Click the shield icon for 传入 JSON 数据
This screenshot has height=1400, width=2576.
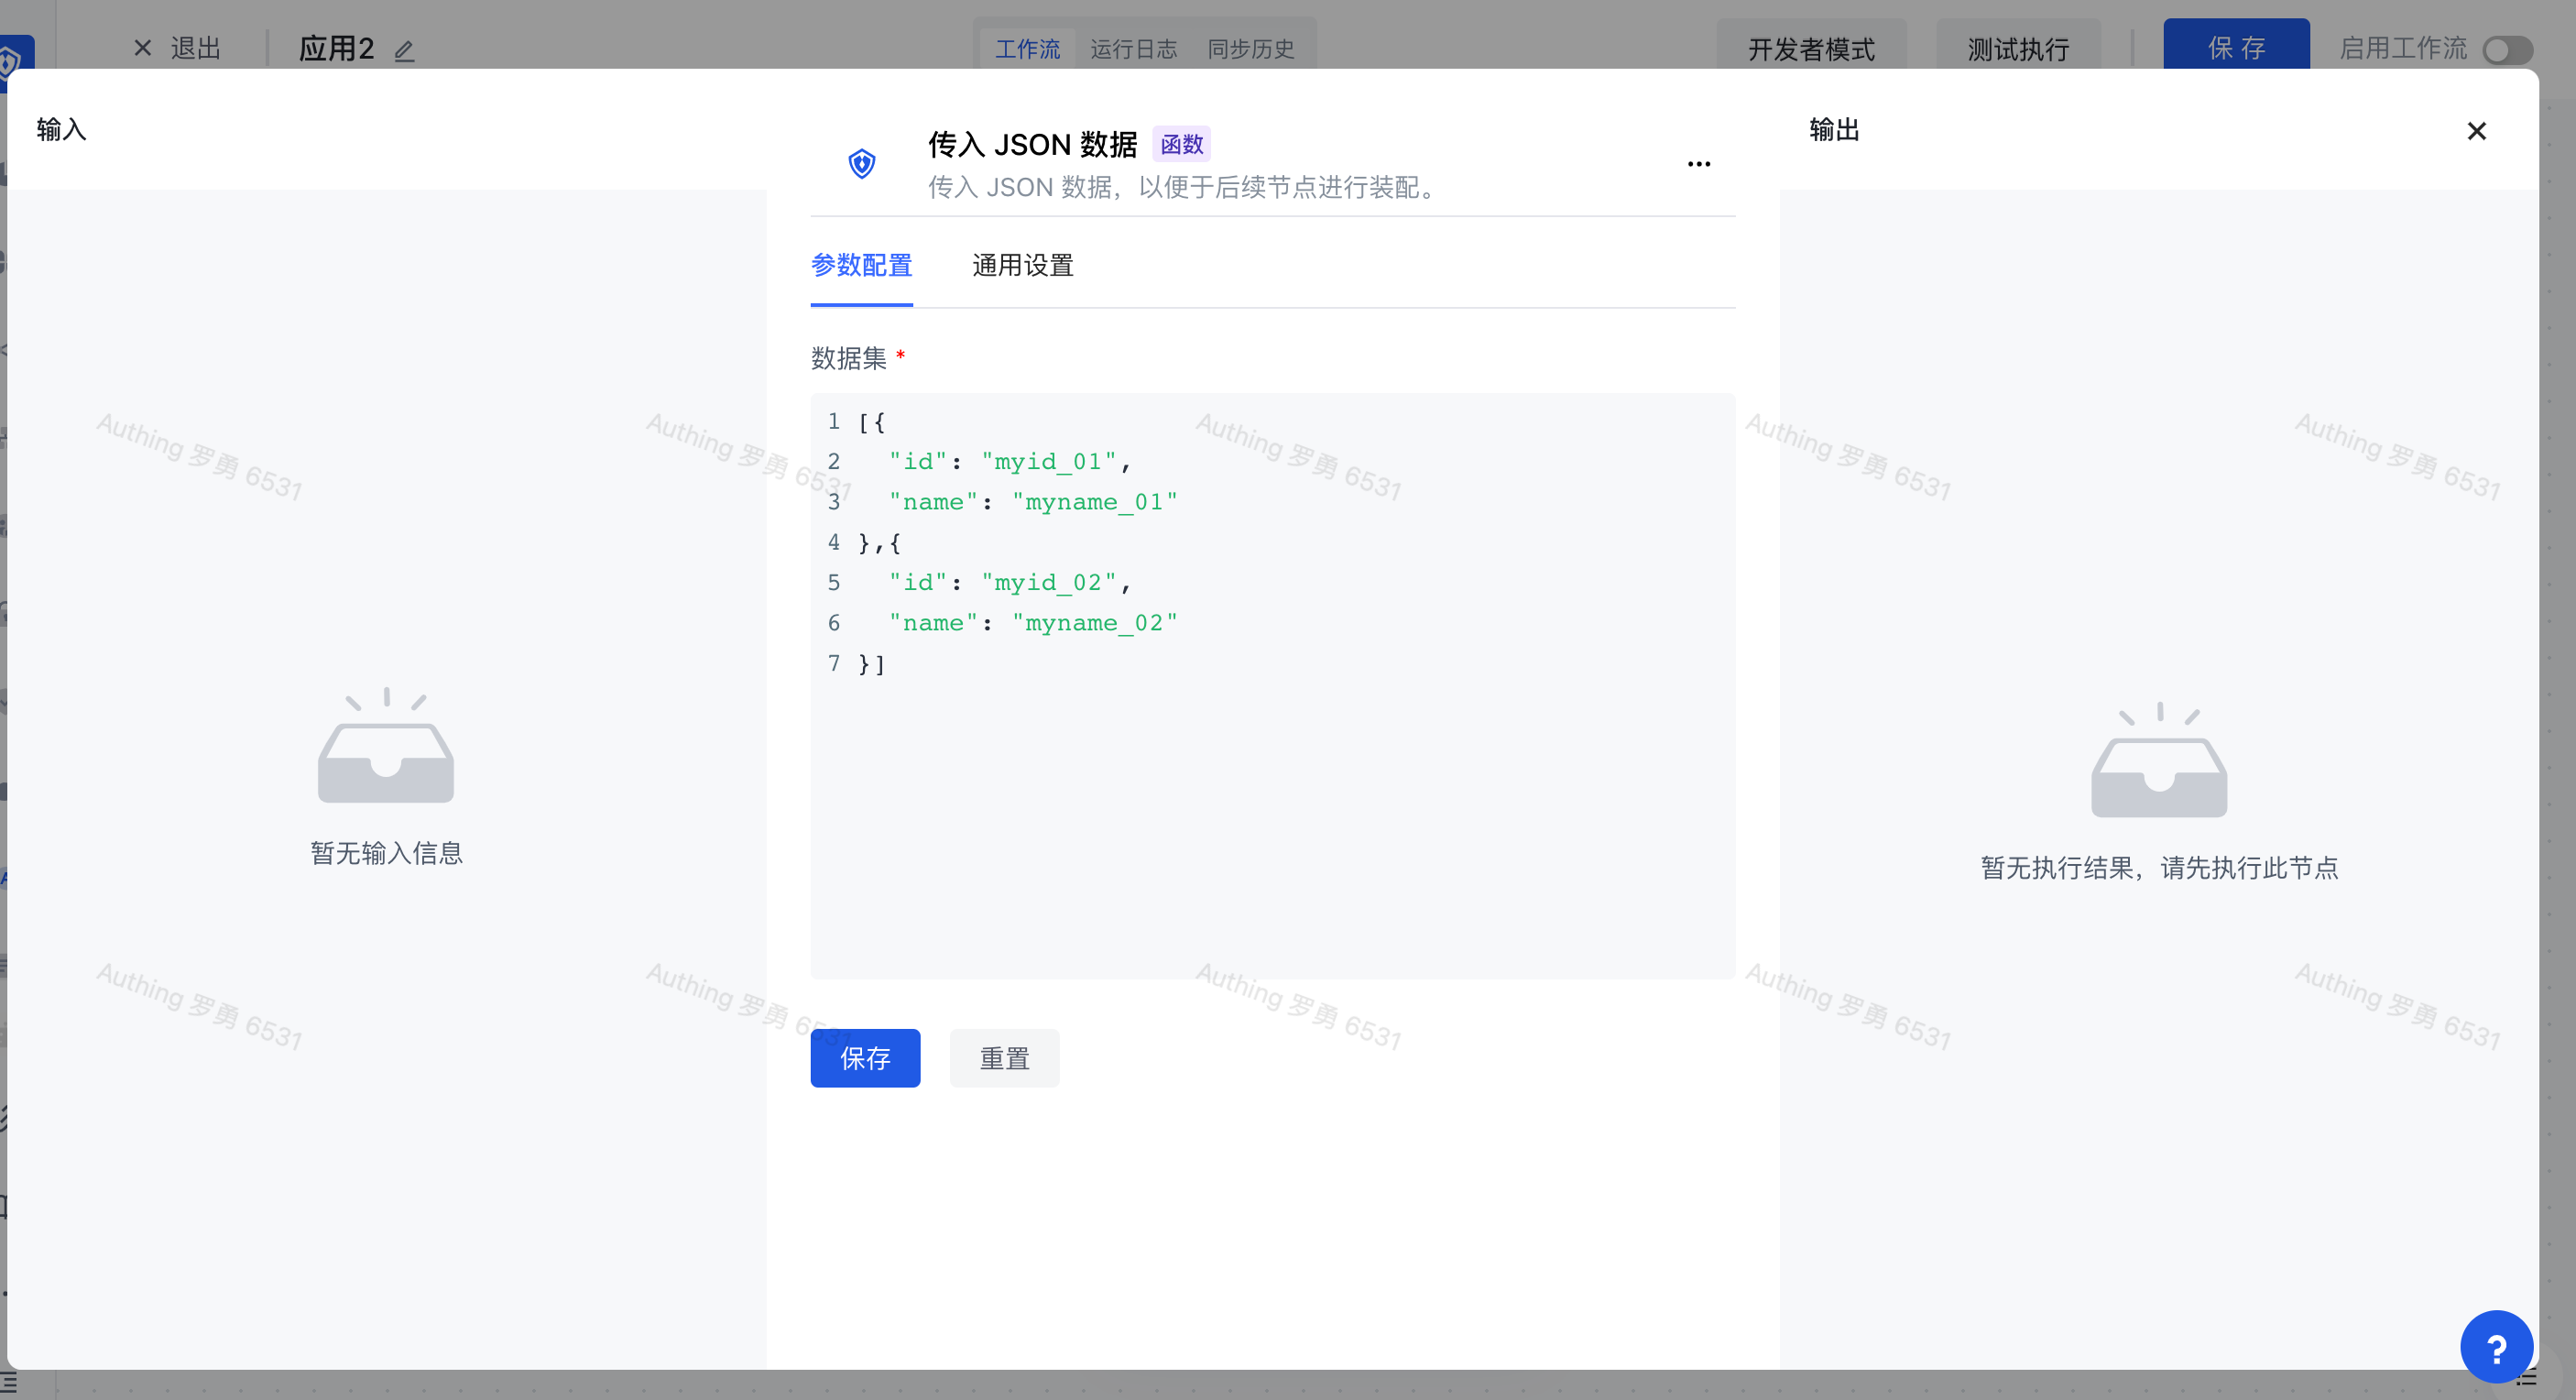861,163
